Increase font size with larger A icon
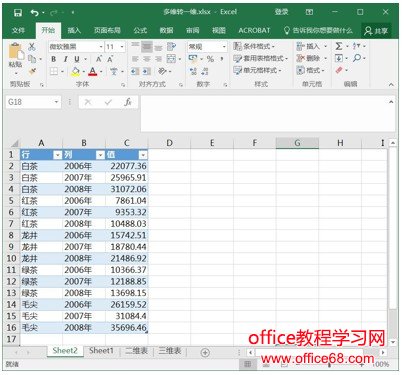This screenshot has height=375, width=404. point(99,59)
